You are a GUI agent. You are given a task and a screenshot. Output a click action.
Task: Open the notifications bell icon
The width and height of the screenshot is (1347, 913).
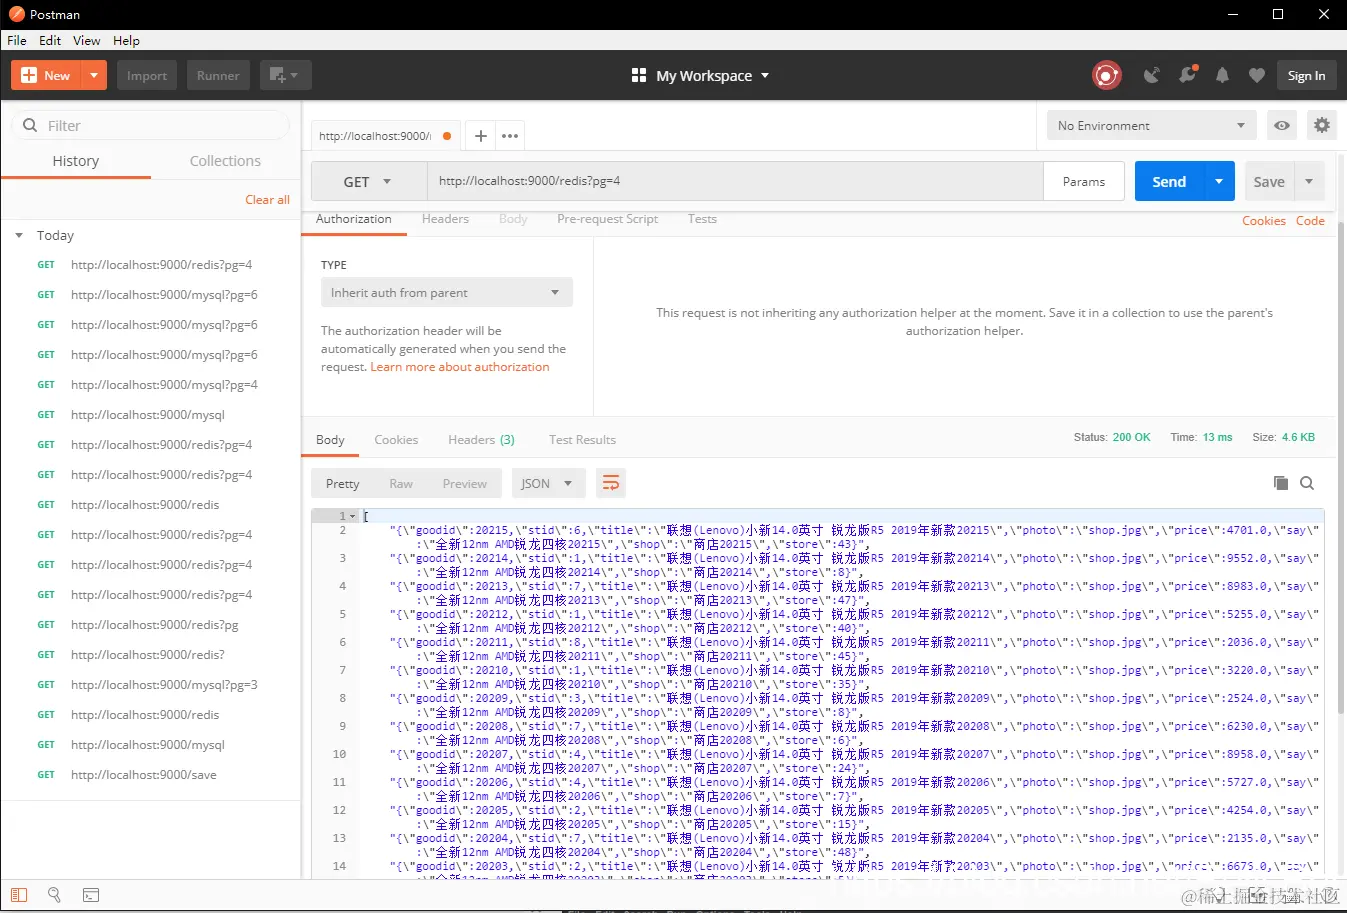tap(1222, 76)
